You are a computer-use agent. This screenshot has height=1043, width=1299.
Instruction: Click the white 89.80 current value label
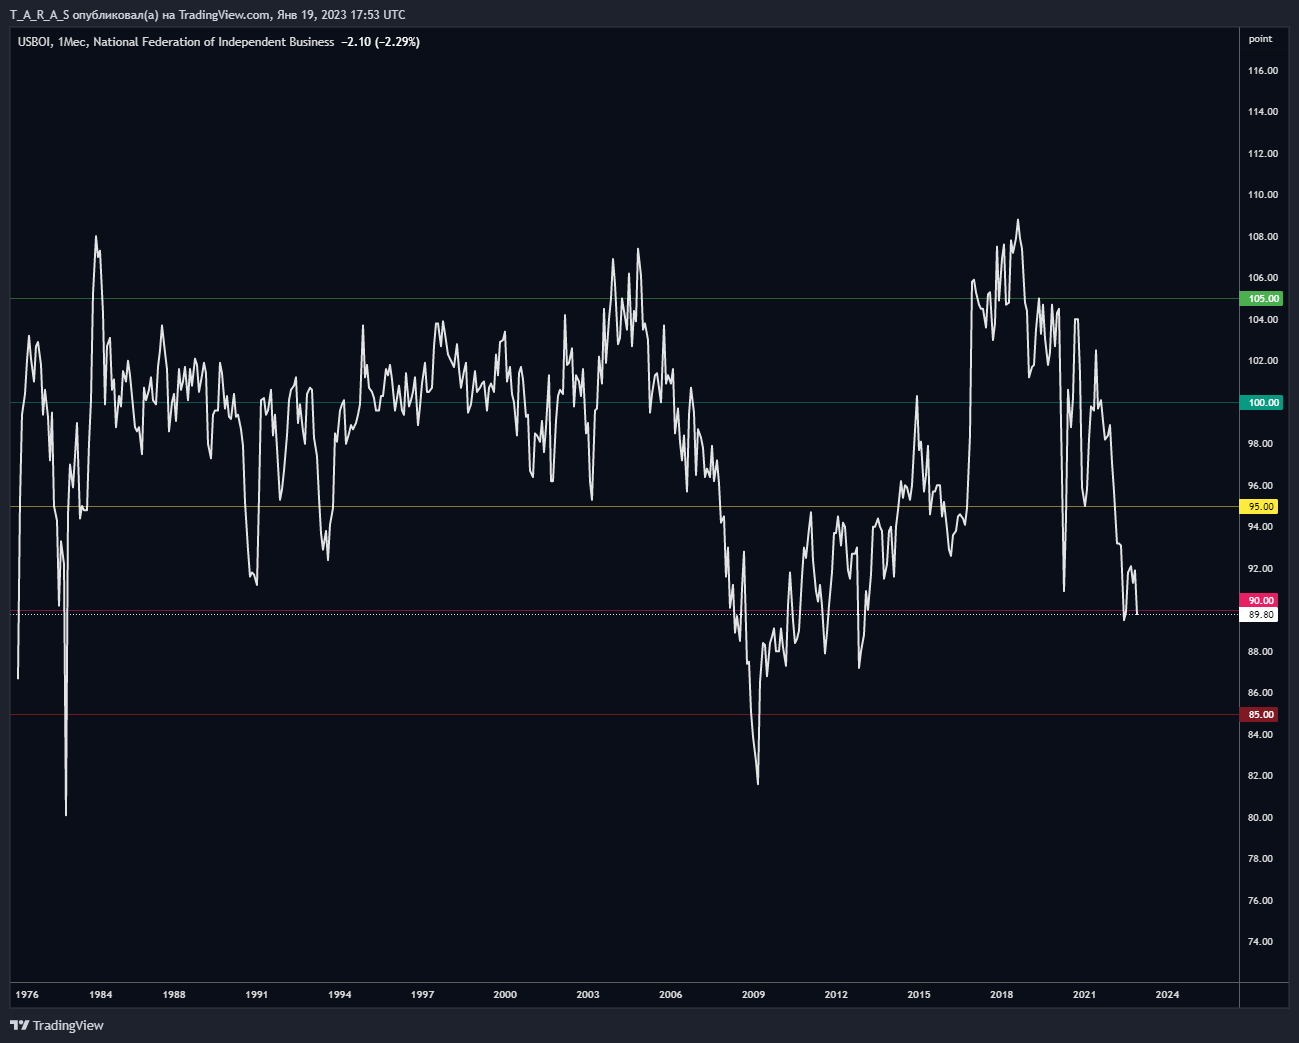tap(1261, 615)
